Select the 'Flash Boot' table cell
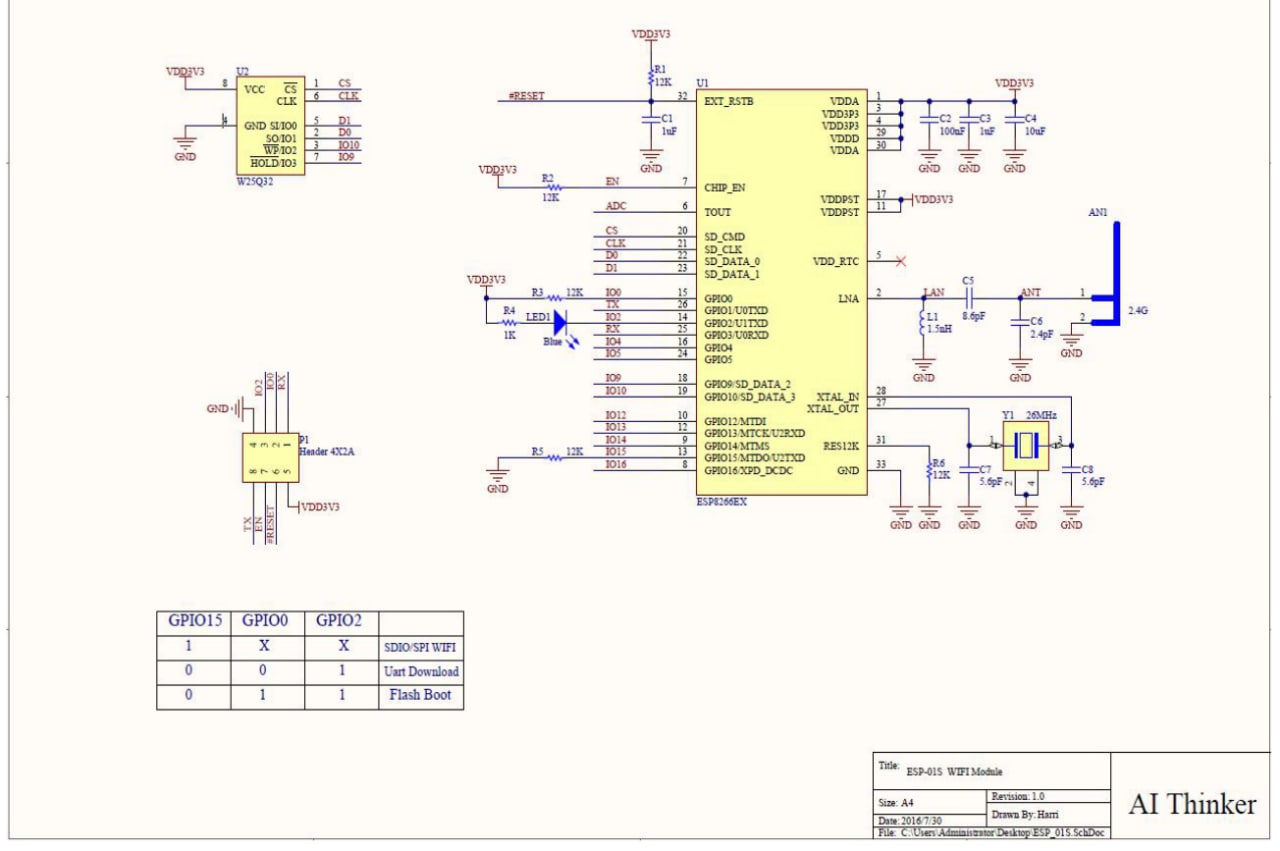The width and height of the screenshot is (1280, 851). coord(422,695)
